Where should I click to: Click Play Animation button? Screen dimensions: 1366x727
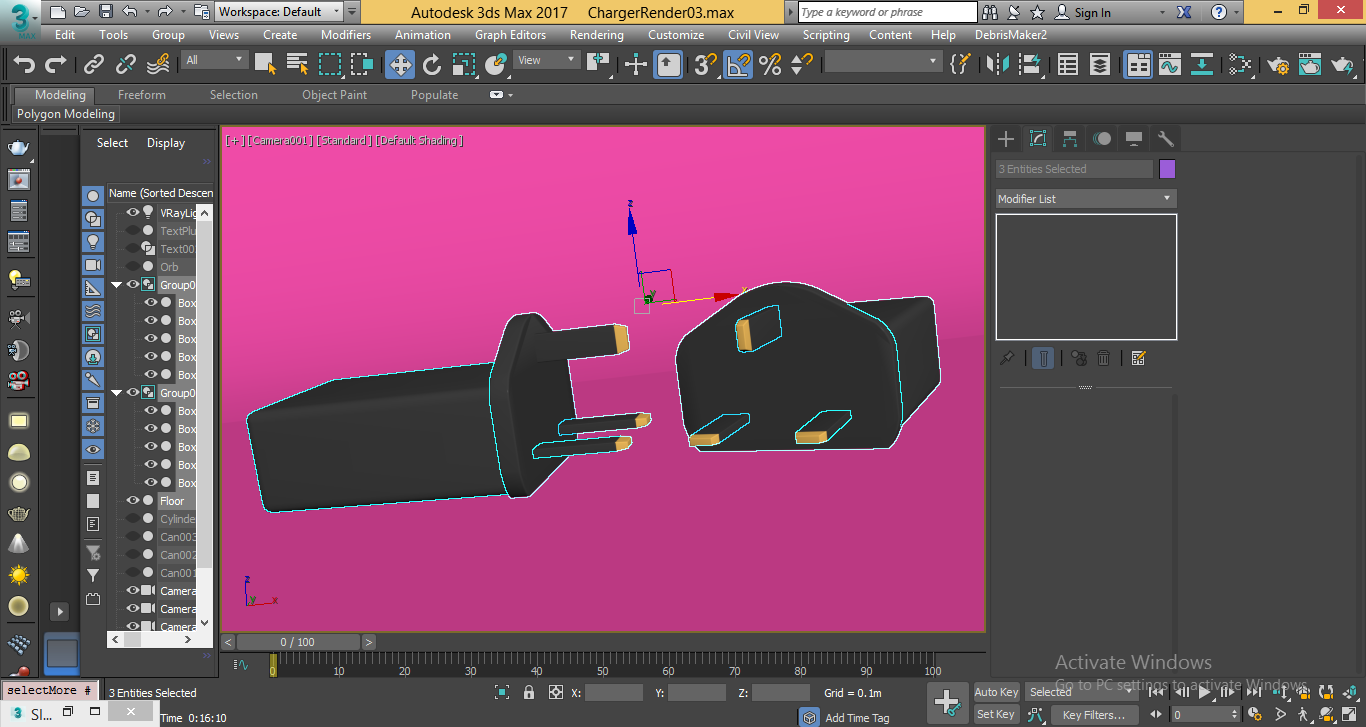1206,692
